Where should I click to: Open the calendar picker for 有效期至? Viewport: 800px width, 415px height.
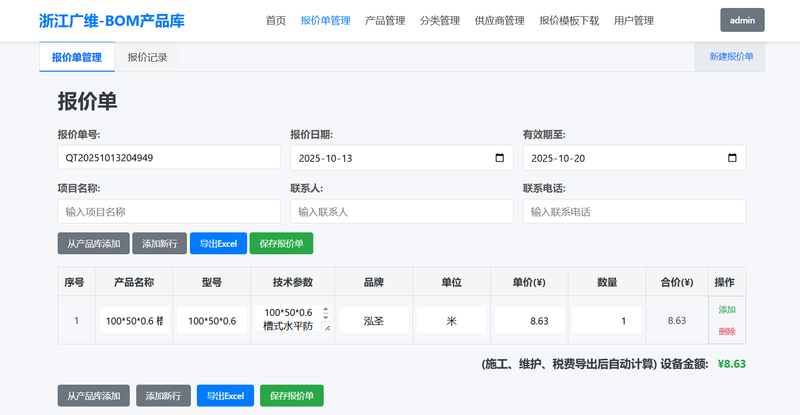pyautogui.click(x=732, y=158)
